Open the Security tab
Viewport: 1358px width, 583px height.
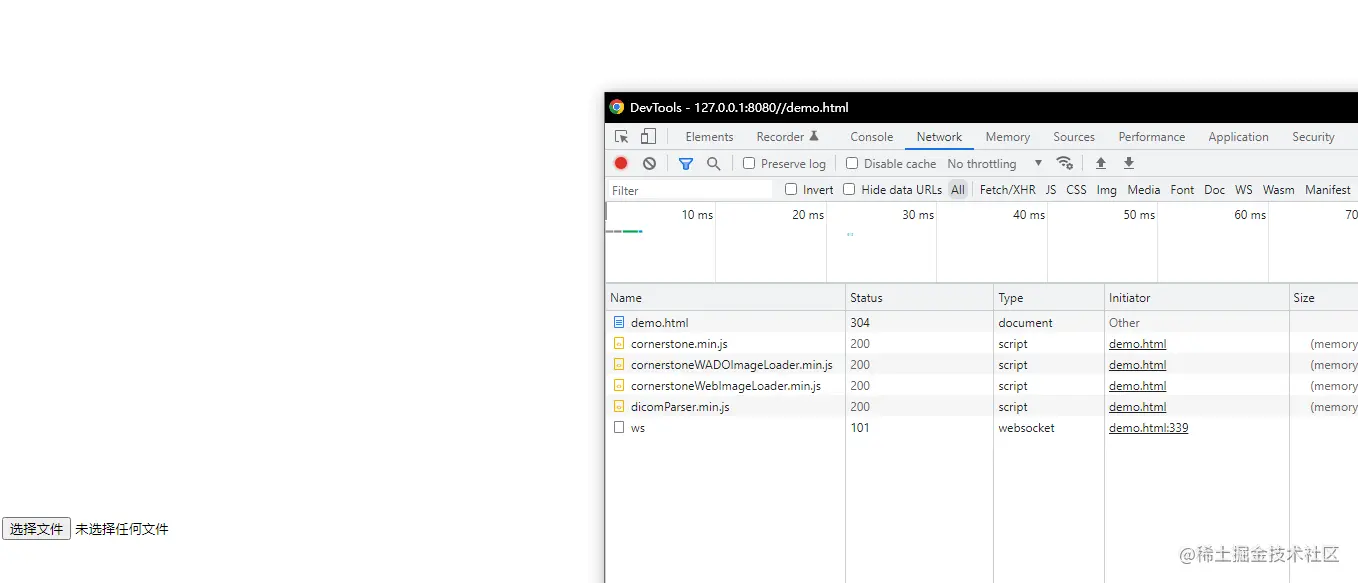tap(1313, 137)
